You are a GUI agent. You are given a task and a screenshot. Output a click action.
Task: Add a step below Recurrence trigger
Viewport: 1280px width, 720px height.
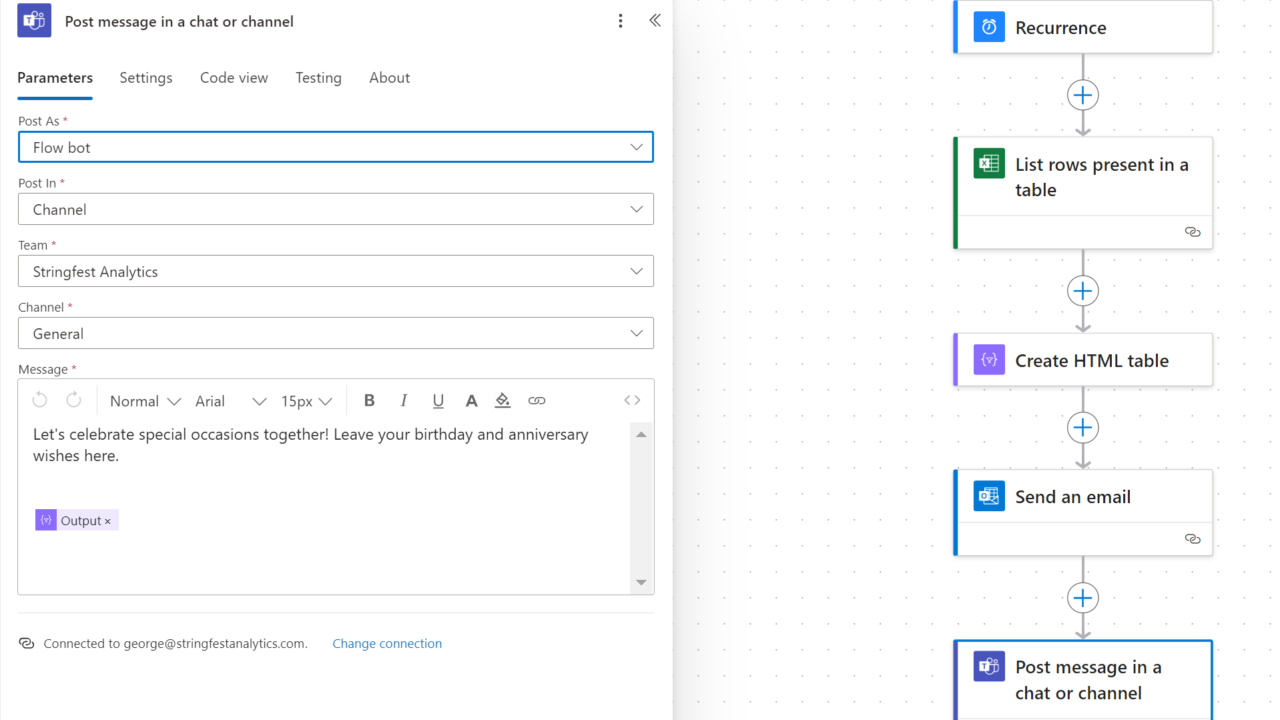[1082, 95]
